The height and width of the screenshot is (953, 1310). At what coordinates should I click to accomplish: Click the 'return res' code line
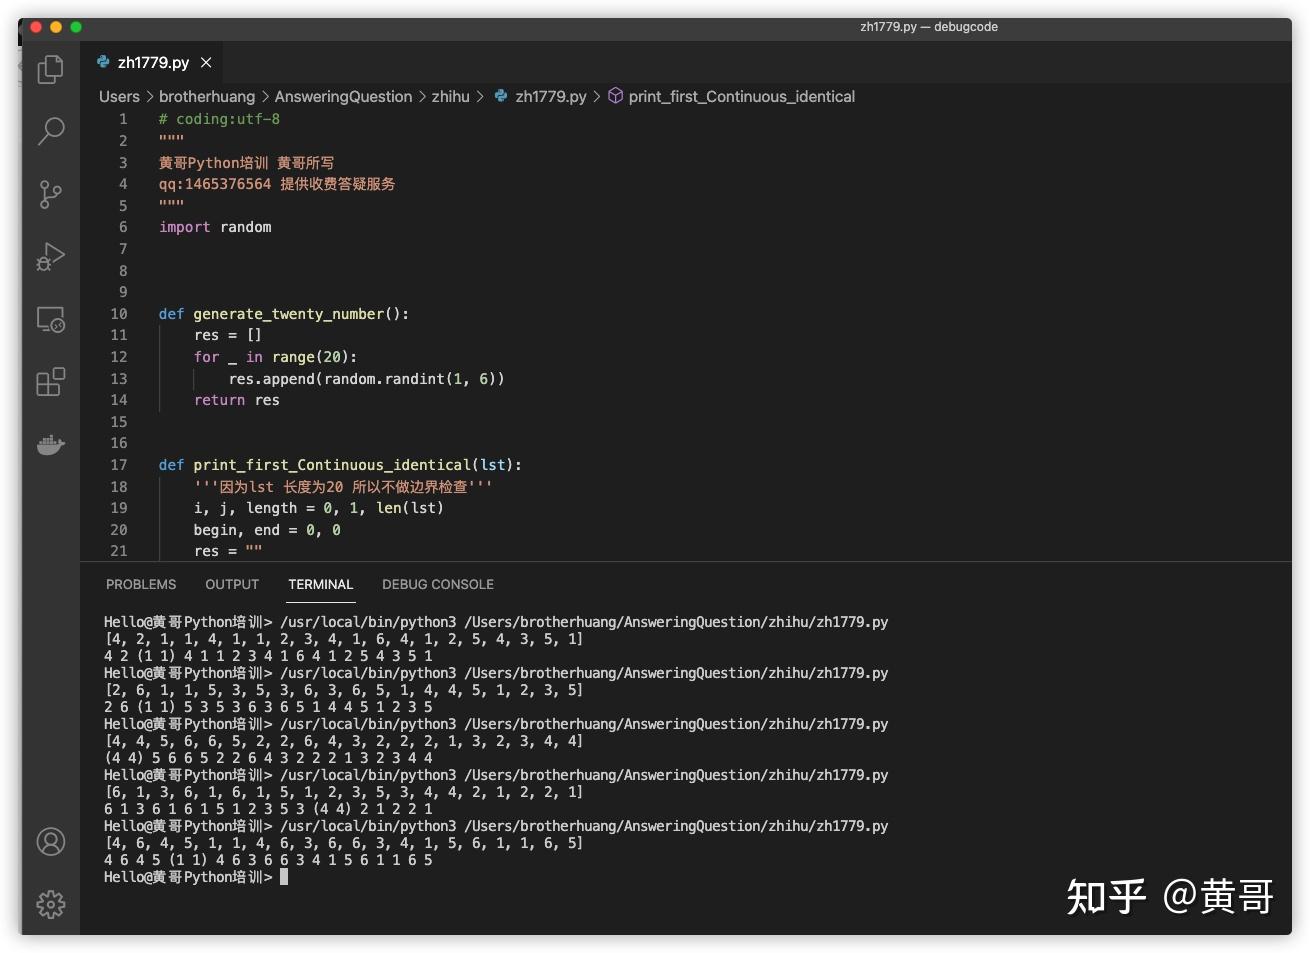click(237, 400)
